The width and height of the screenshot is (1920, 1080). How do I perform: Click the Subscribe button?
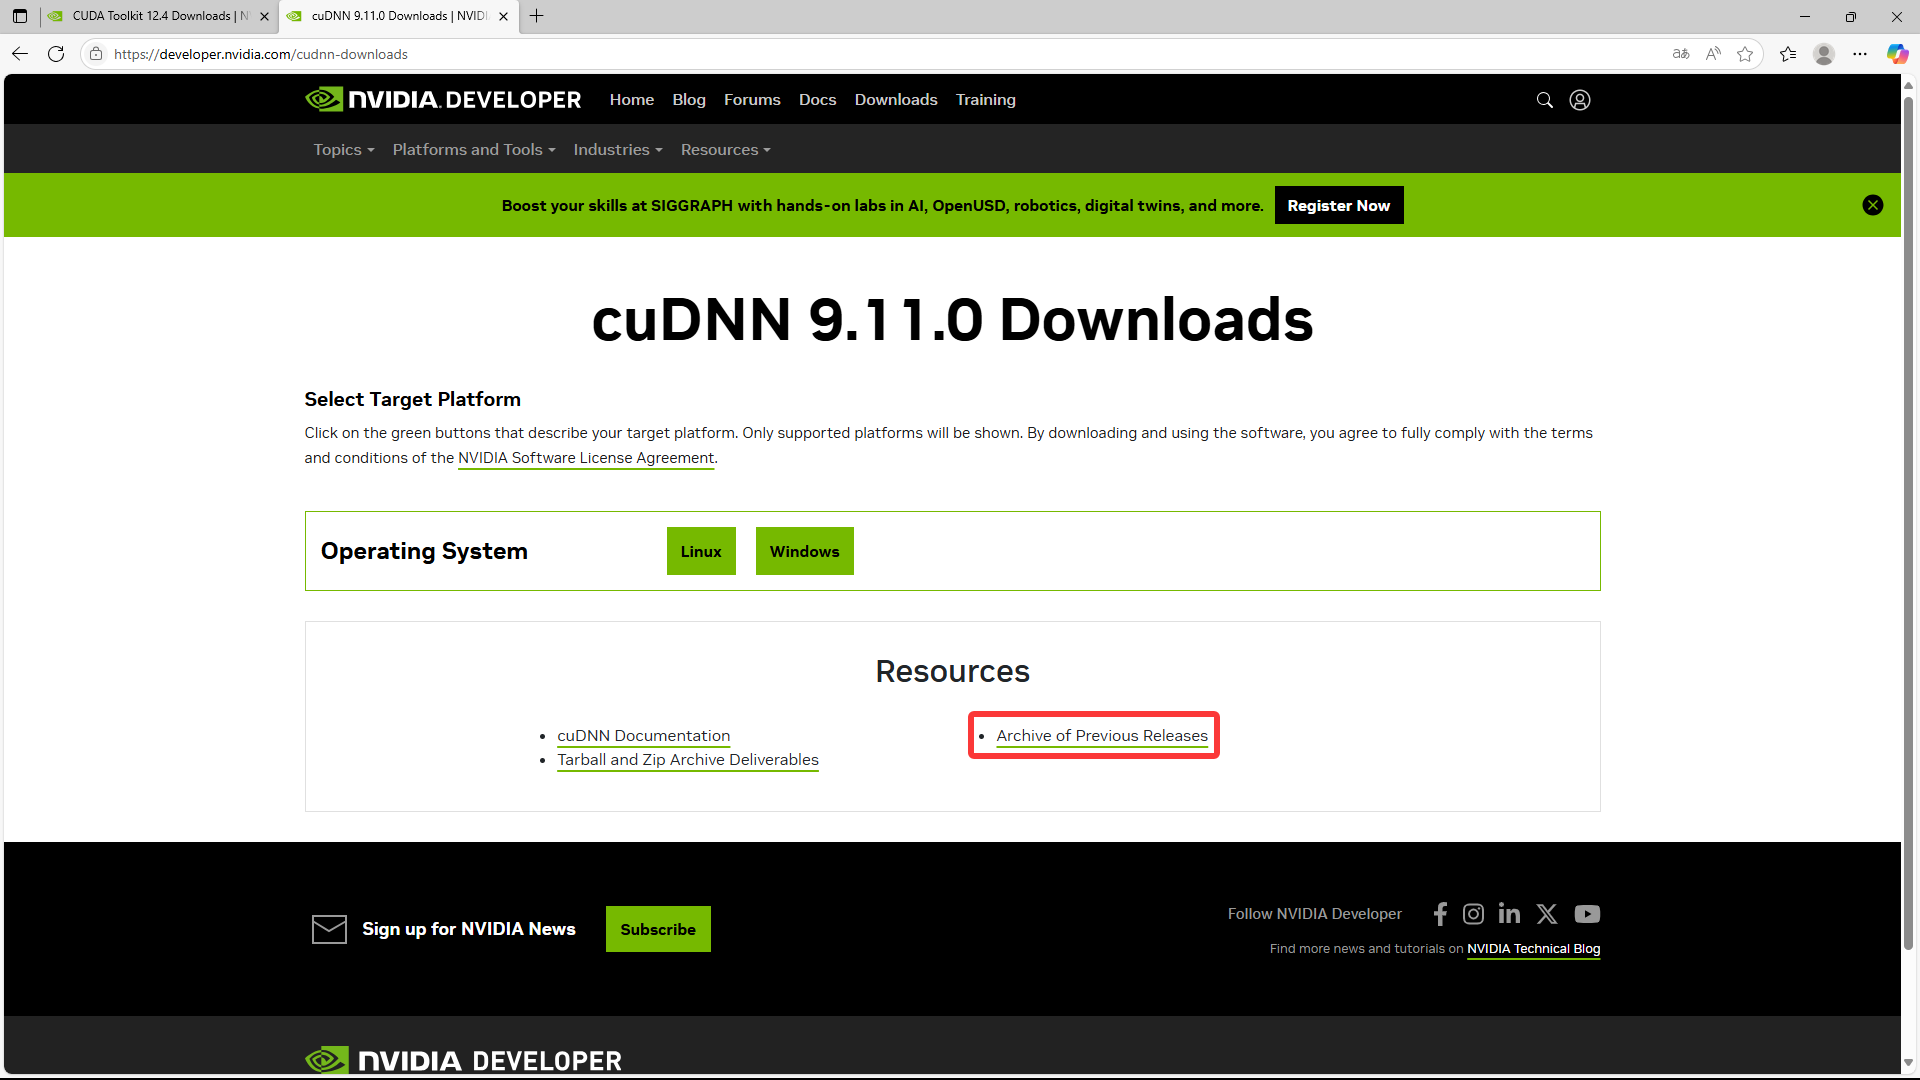point(658,929)
